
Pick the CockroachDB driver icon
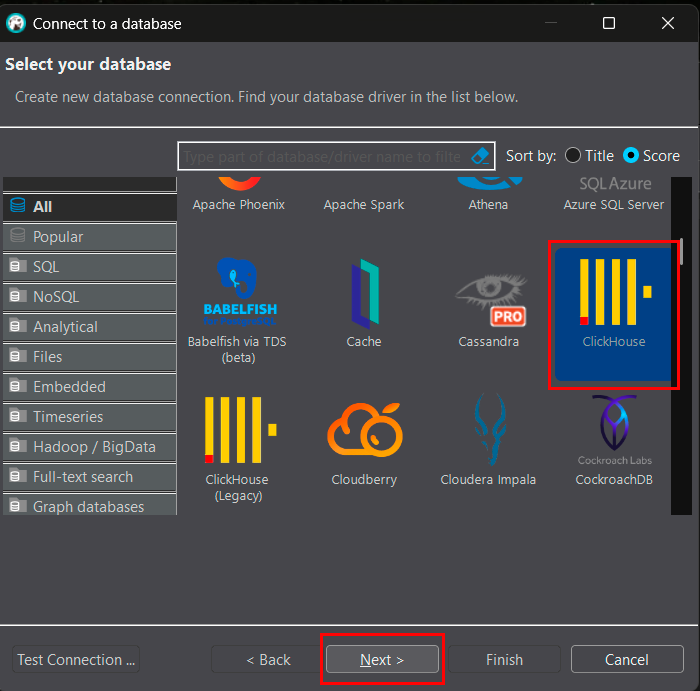click(614, 438)
